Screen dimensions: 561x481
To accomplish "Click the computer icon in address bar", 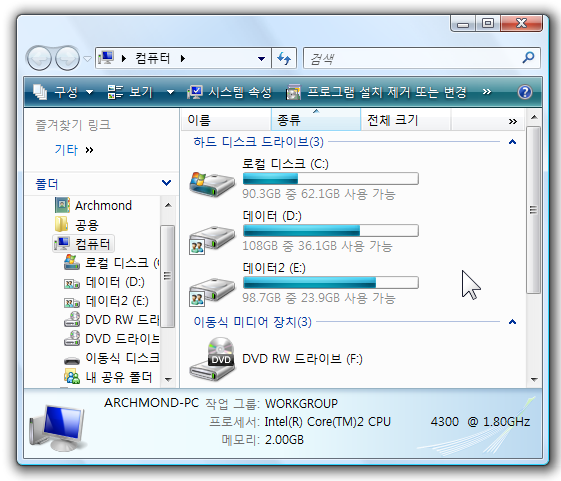I will (x=106, y=58).
